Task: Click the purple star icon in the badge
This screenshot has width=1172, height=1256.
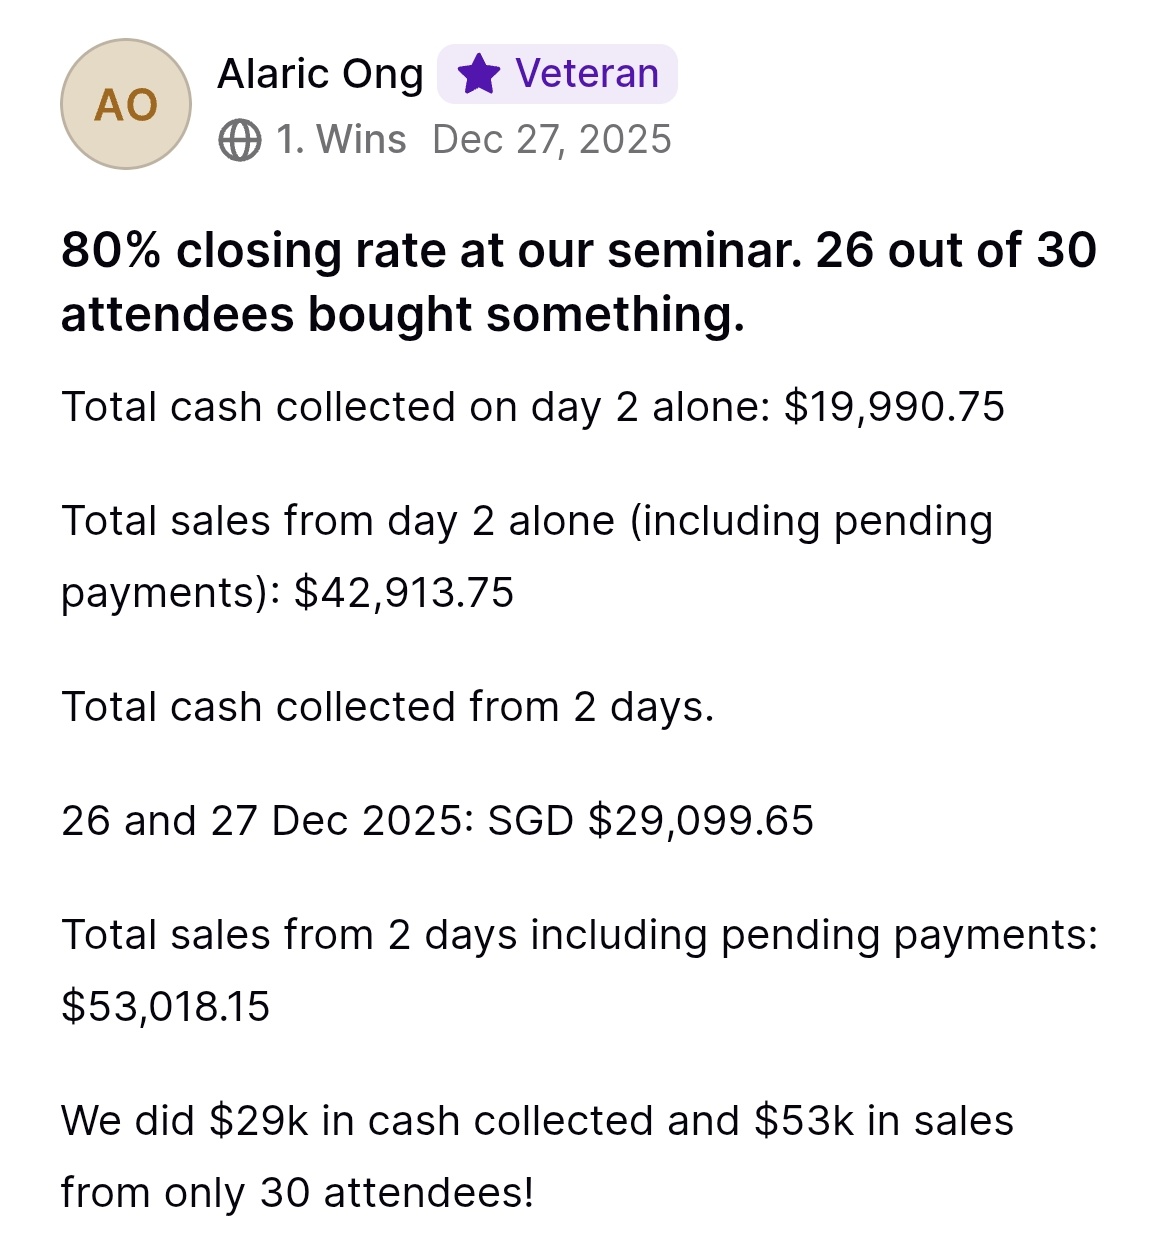Action: 478,74
